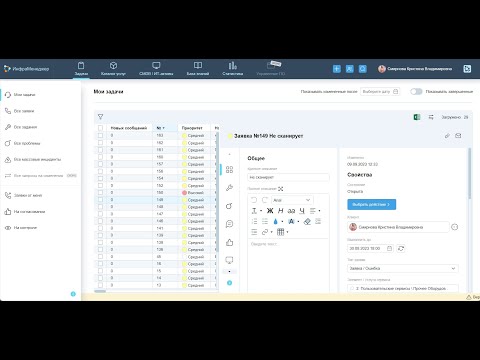The height and width of the screenshot is (360, 480).
Task: Tick the checkbox for row 150
Action: coord(100,192)
